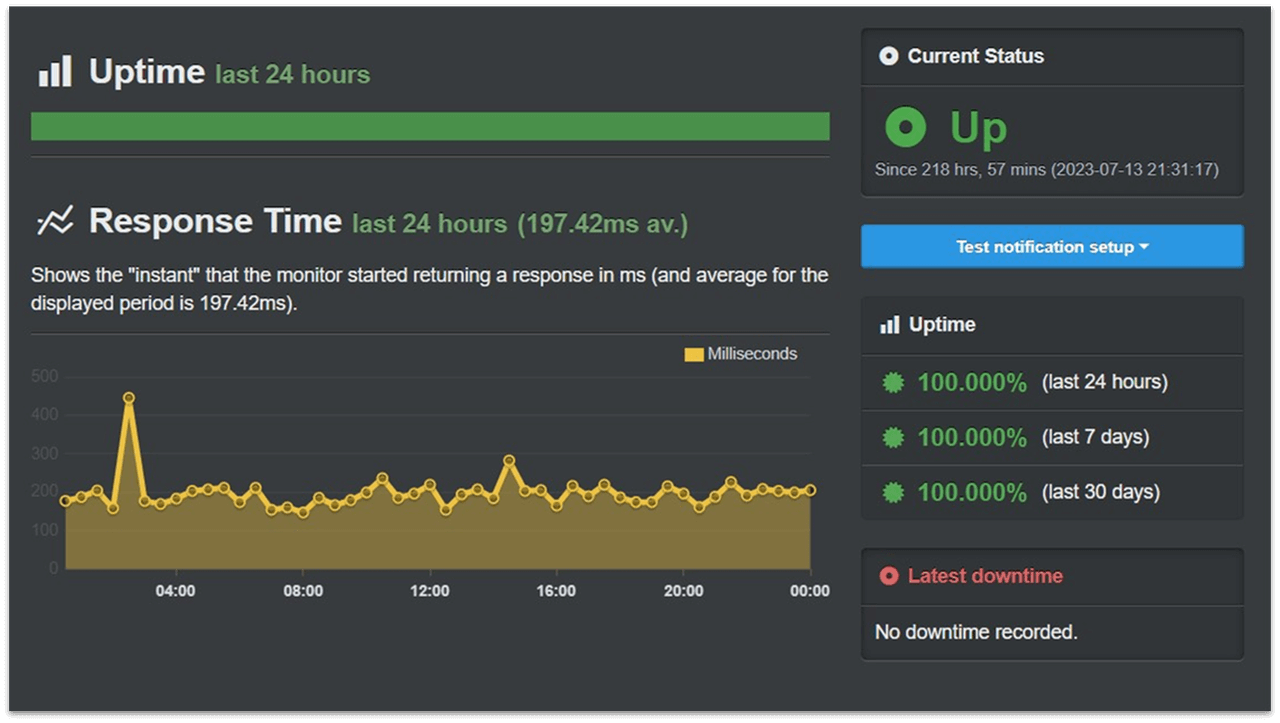Click the bar icon in Uptime sidebar panel
The image size is (1280, 723).
[x=889, y=325]
